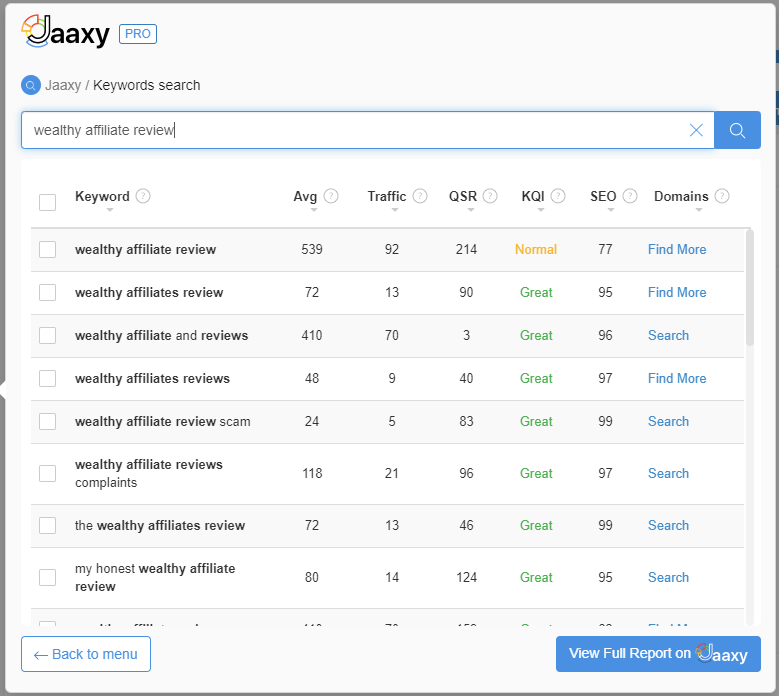The width and height of the screenshot is (779, 696).
Task: Click the Avg value 539
Action: (312, 249)
